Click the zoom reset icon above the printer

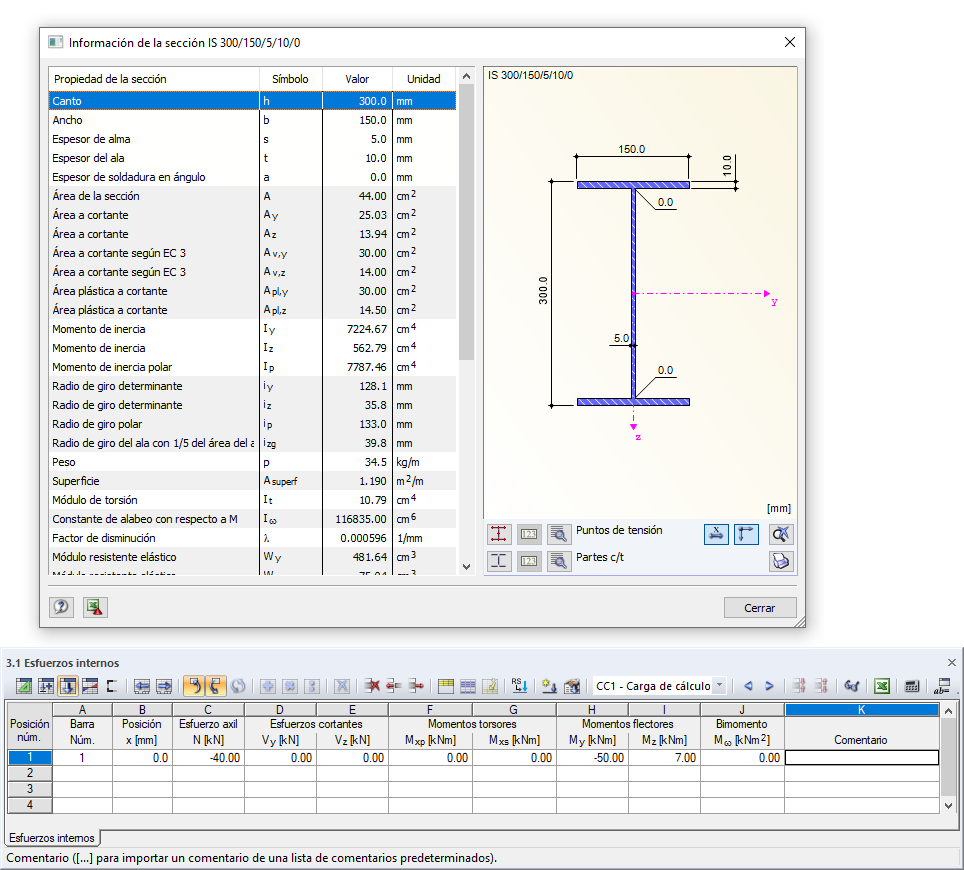tap(781, 534)
